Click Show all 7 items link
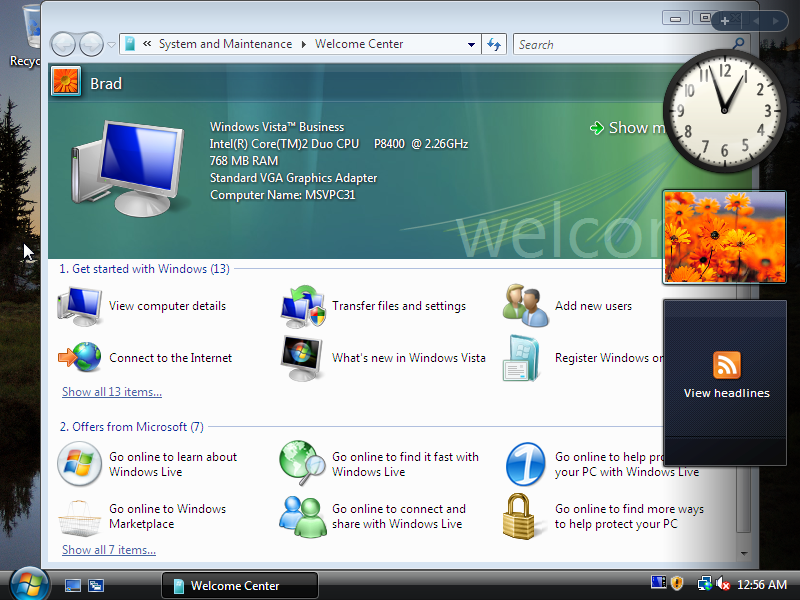Viewport: 800px width, 600px height. coord(109,550)
